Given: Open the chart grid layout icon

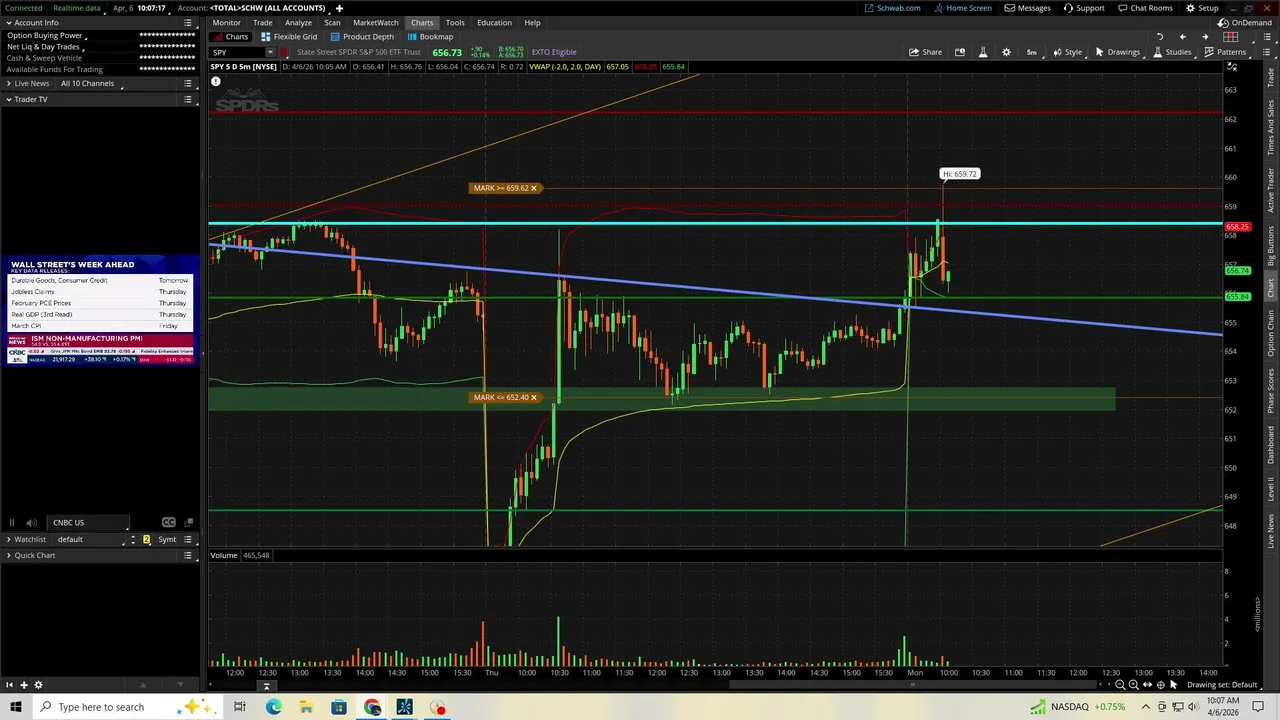Looking at the screenshot, I should tap(1231, 37).
